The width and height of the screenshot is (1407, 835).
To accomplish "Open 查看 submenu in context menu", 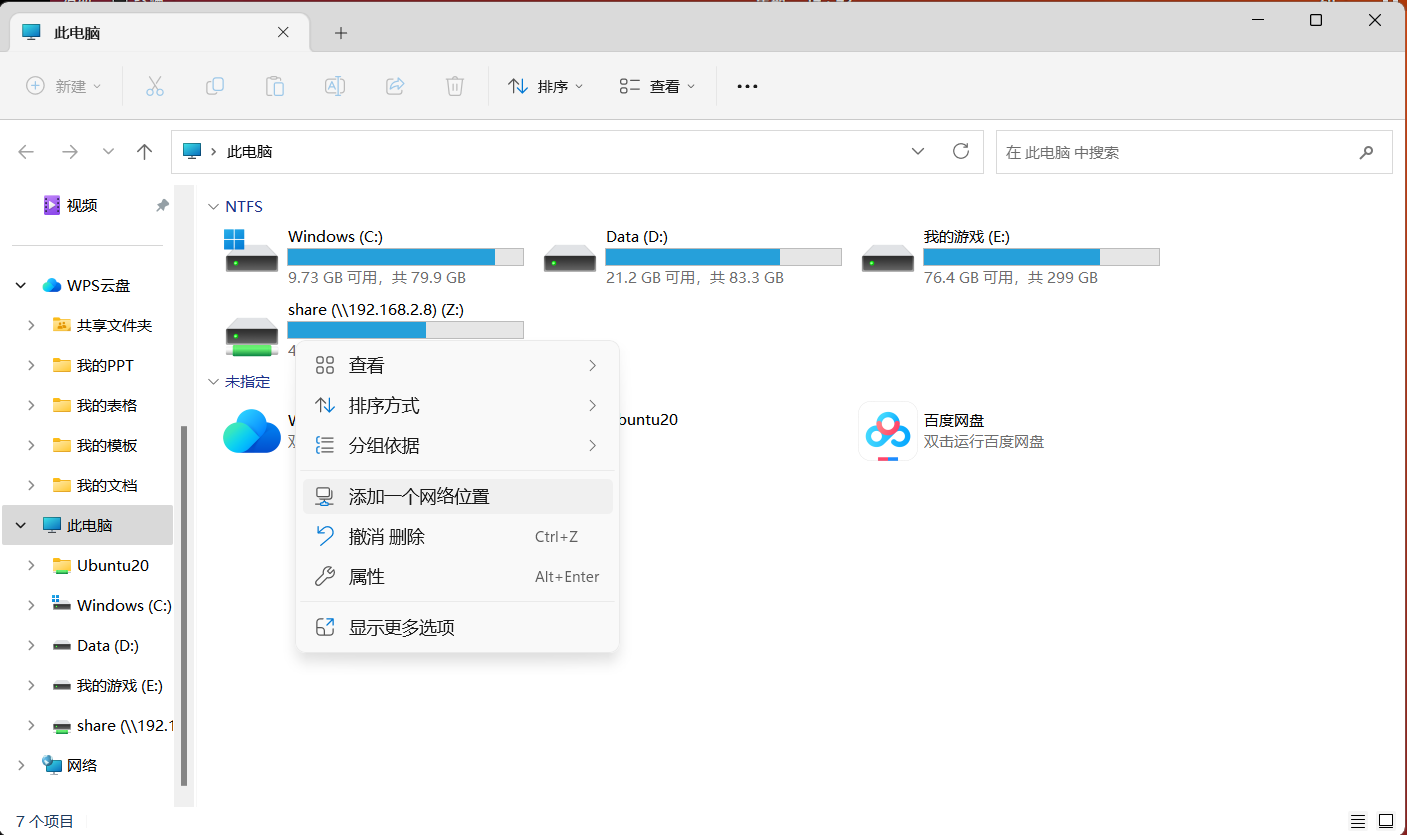I will point(457,366).
